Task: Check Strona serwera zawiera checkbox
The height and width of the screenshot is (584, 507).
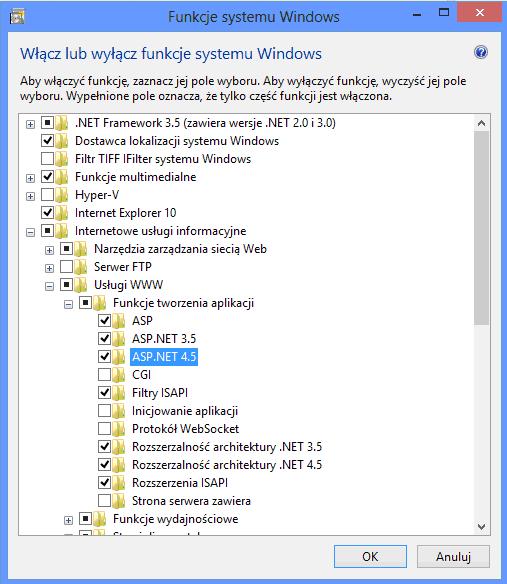Action: click(x=104, y=501)
